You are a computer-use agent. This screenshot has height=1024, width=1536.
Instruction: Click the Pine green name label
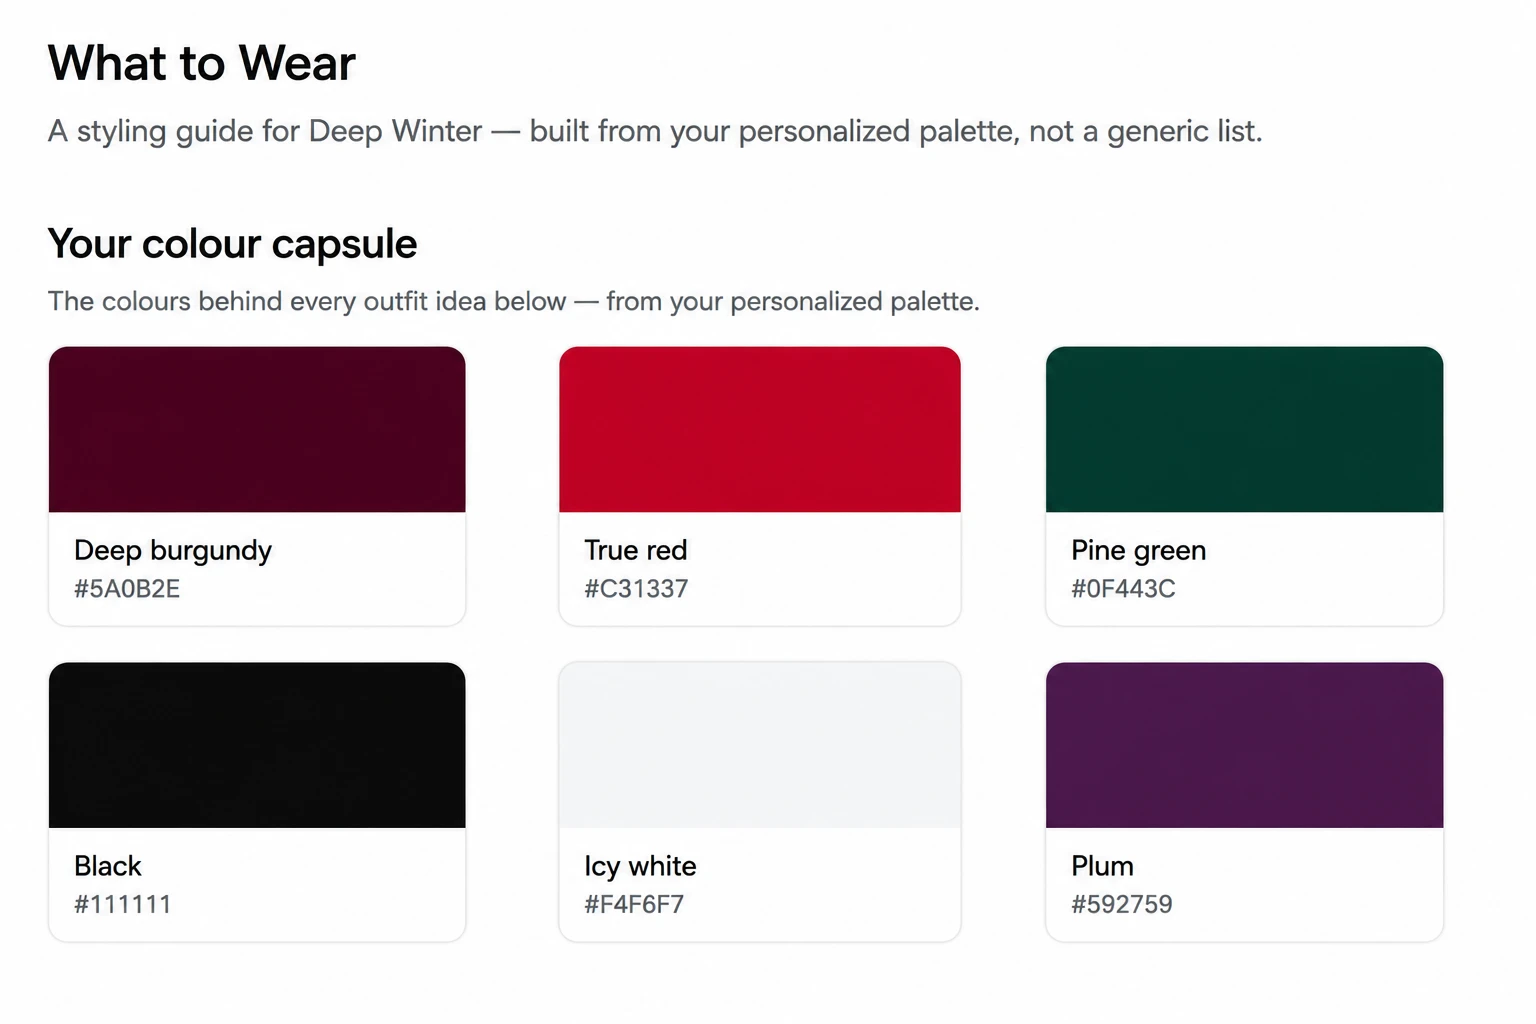tap(1139, 551)
